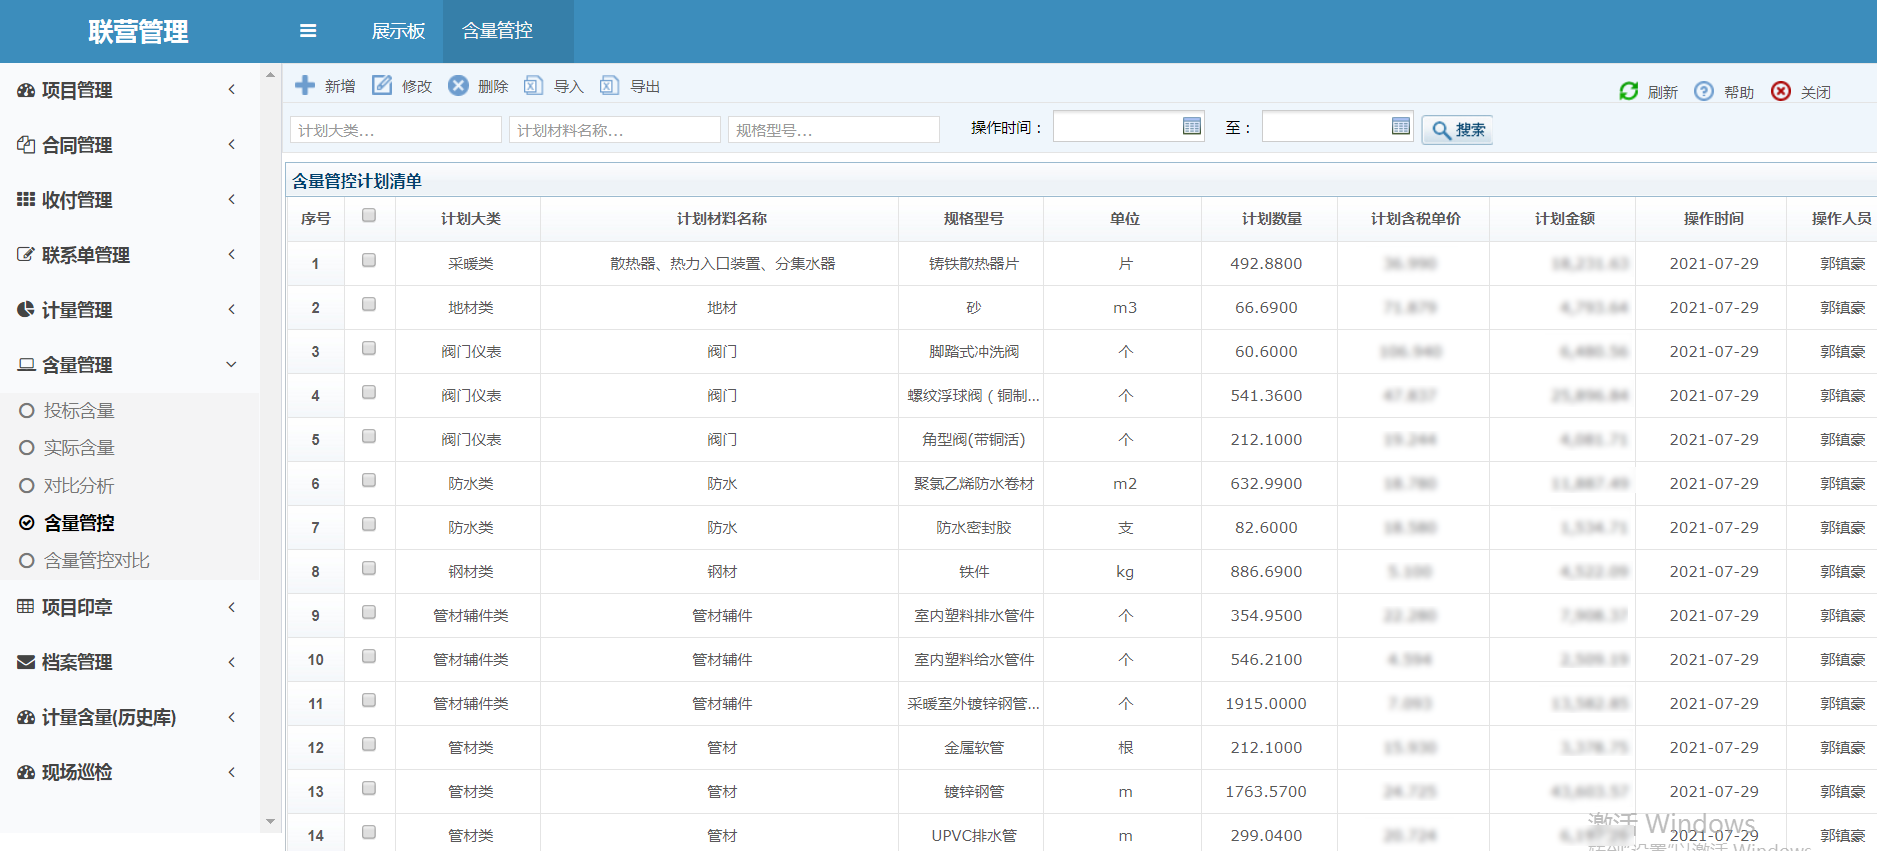Check row 5 角型阀 checkbox
This screenshot has height=851, width=1877.
point(369,436)
